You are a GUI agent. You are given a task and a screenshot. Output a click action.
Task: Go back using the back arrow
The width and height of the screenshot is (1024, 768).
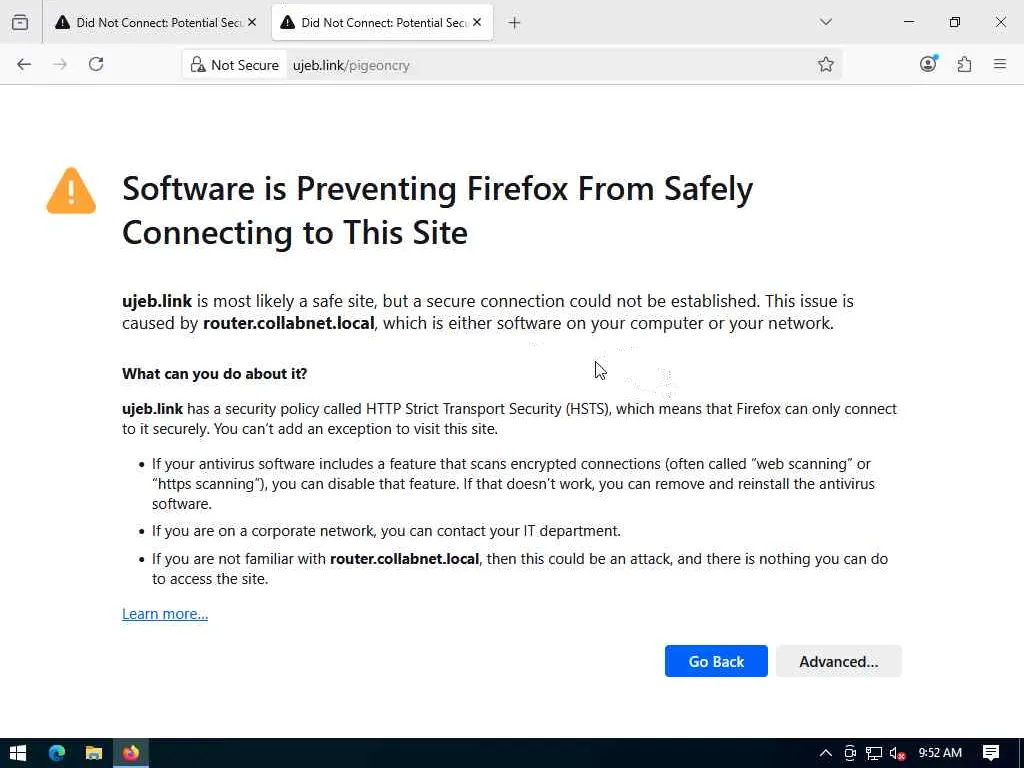(24, 64)
